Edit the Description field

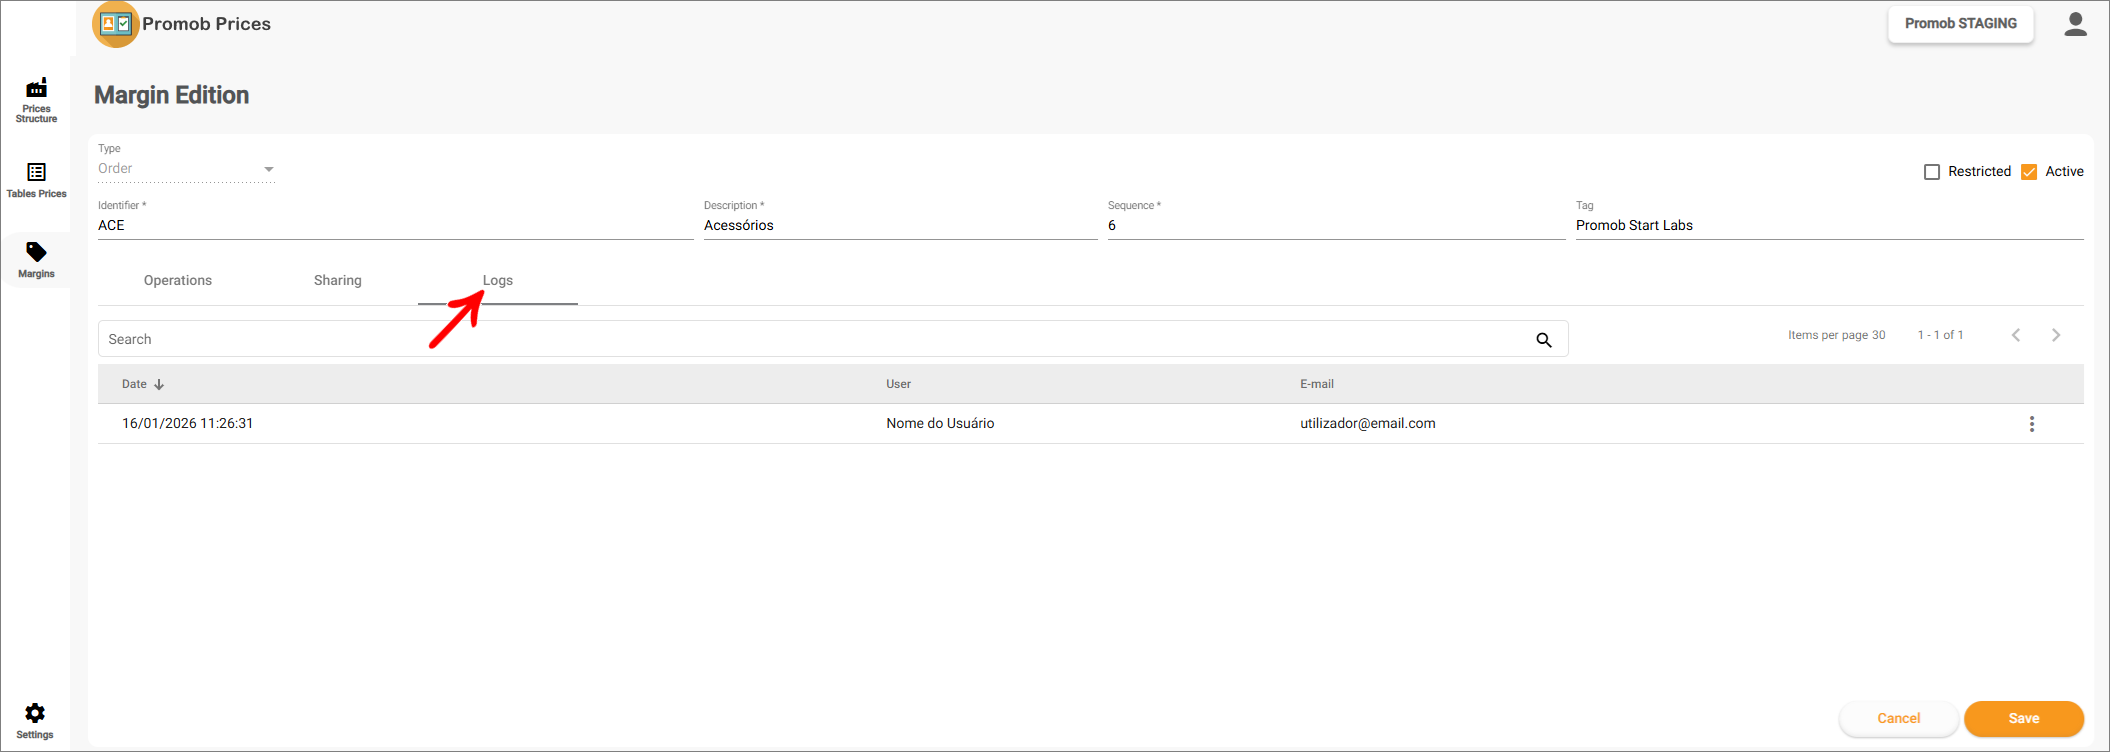[901, 226]
